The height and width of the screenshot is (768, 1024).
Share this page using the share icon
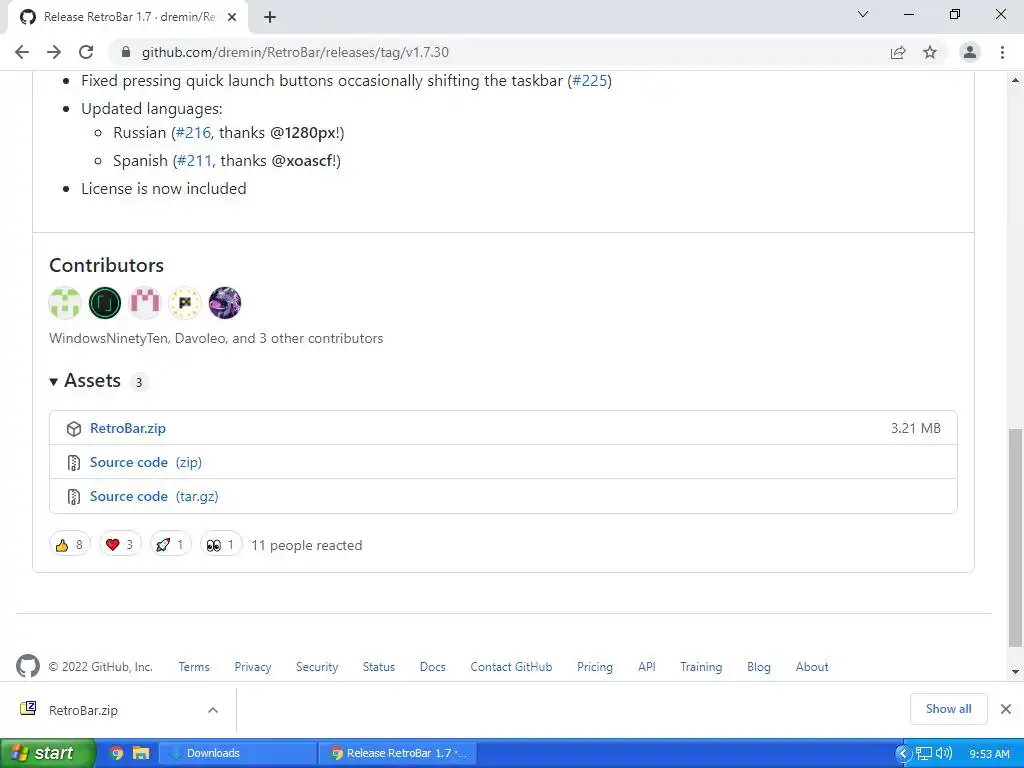[898, 52]
